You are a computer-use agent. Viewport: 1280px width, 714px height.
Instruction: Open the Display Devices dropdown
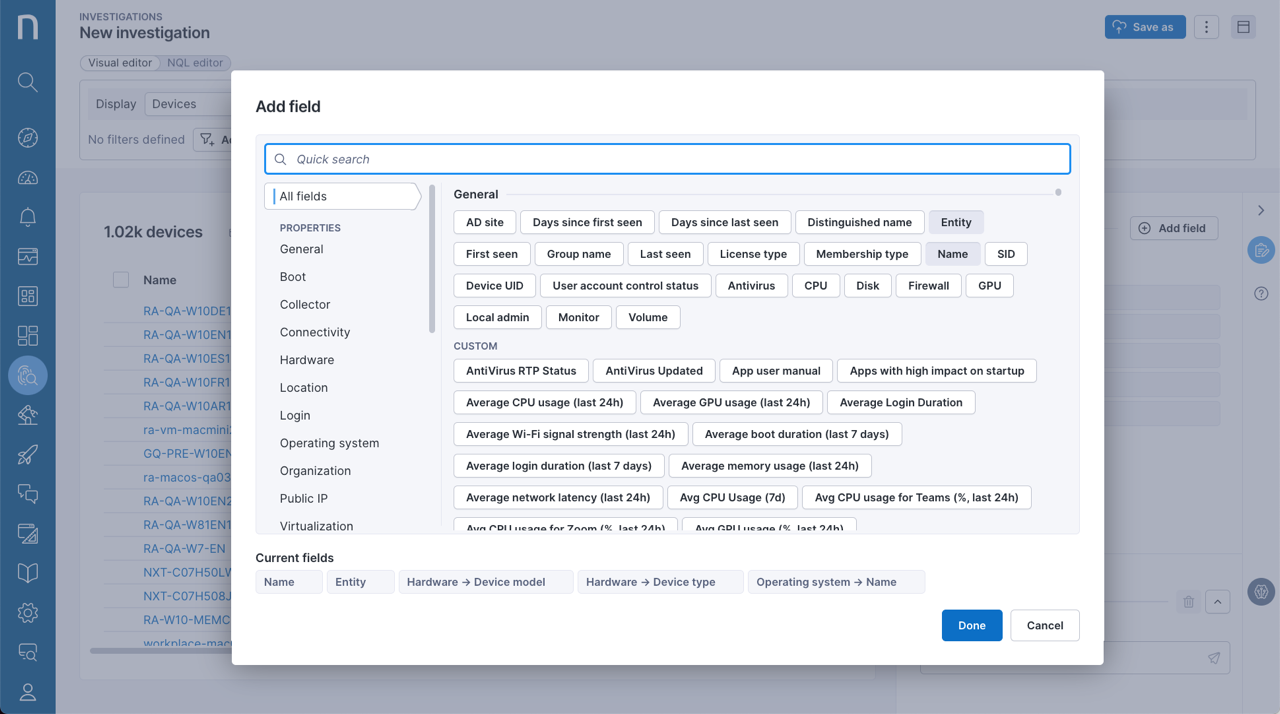pyautogui.click(x=188, y=104)
